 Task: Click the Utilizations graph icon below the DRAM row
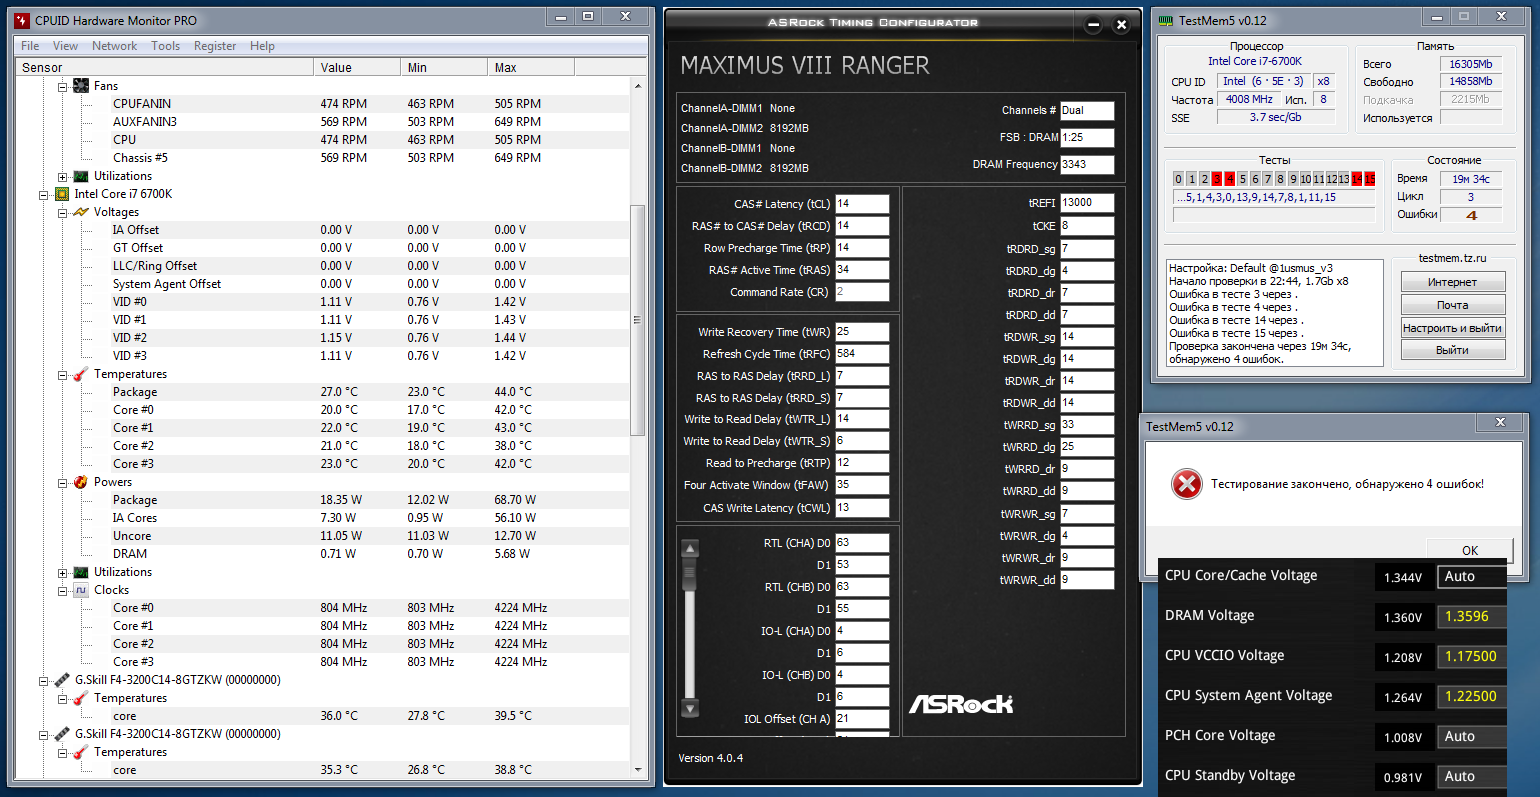81,572
